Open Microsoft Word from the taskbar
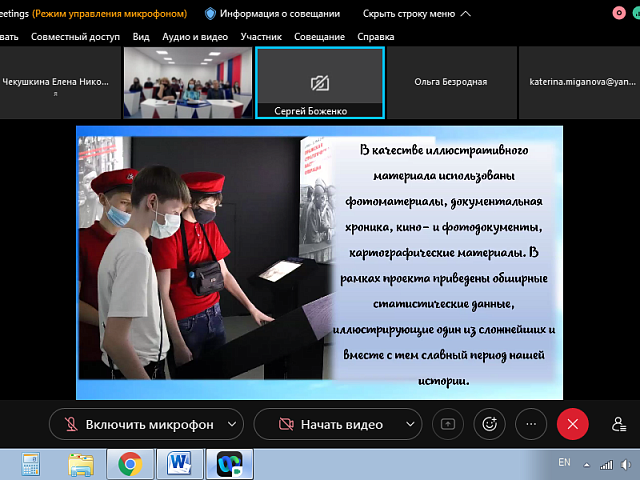 point(180,463)
